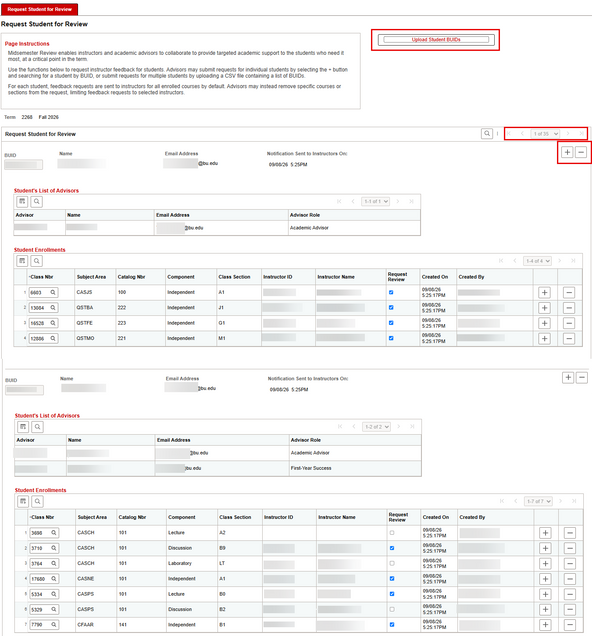Check Request Review for CASCH 101 Laboratory

pyautogui.click(x=392, y=563)
